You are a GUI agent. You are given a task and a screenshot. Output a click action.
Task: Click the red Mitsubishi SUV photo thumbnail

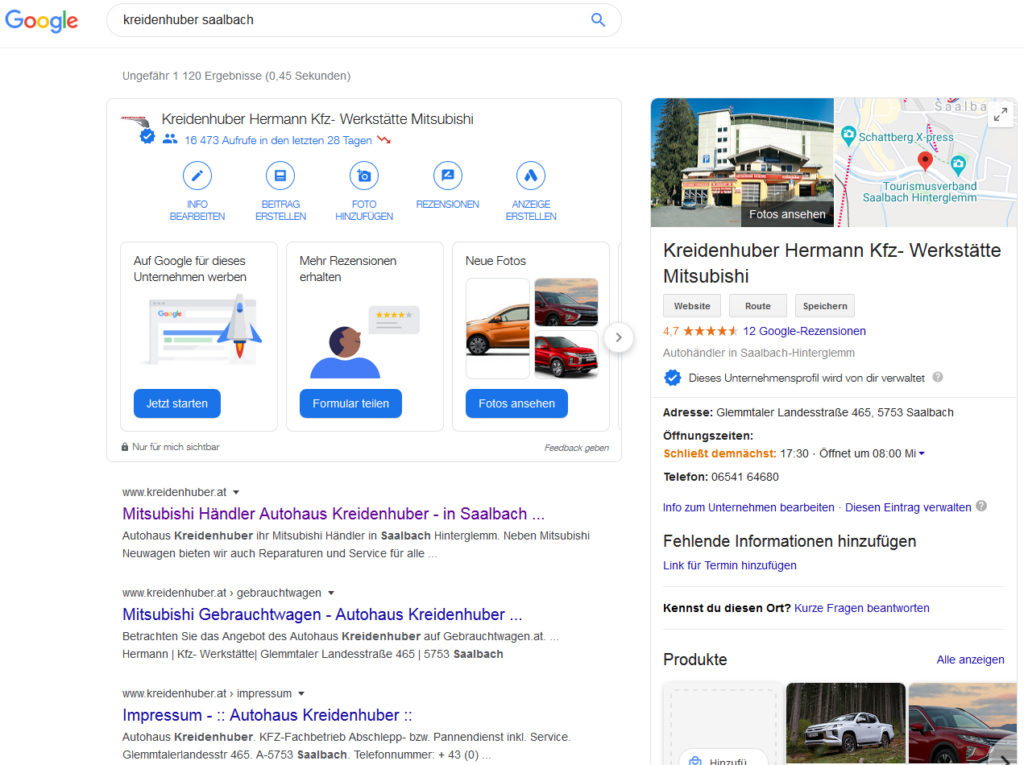566,355
